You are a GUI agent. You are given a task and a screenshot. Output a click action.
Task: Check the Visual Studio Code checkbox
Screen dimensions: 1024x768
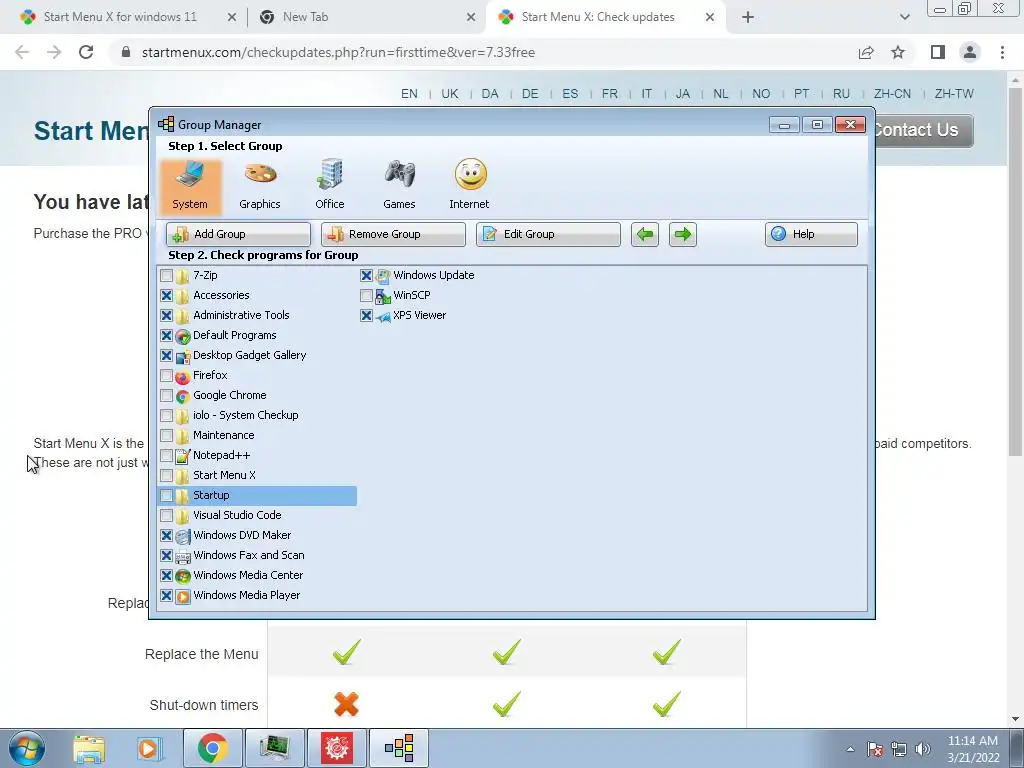(167, 515)
